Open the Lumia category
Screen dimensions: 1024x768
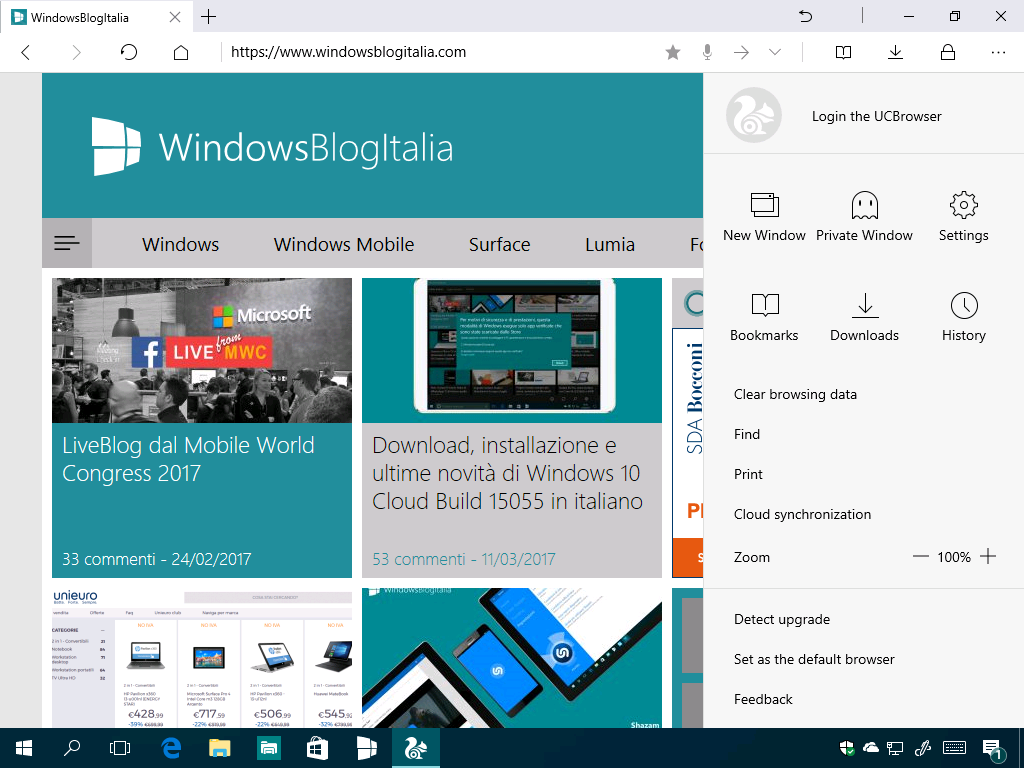(609, 244)
